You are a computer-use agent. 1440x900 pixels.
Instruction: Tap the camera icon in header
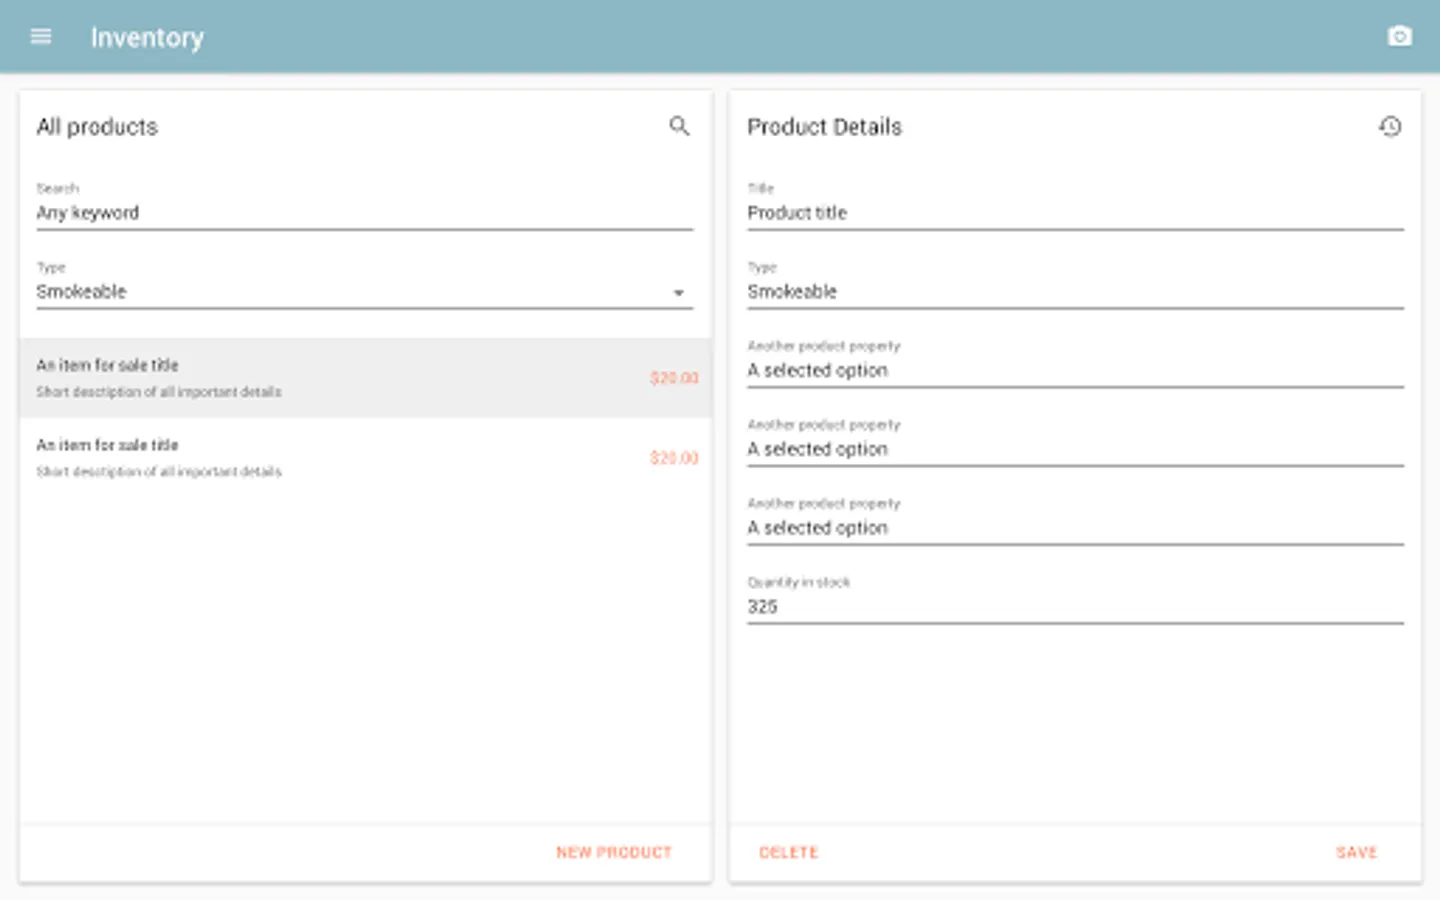[x=1399, y=37]
